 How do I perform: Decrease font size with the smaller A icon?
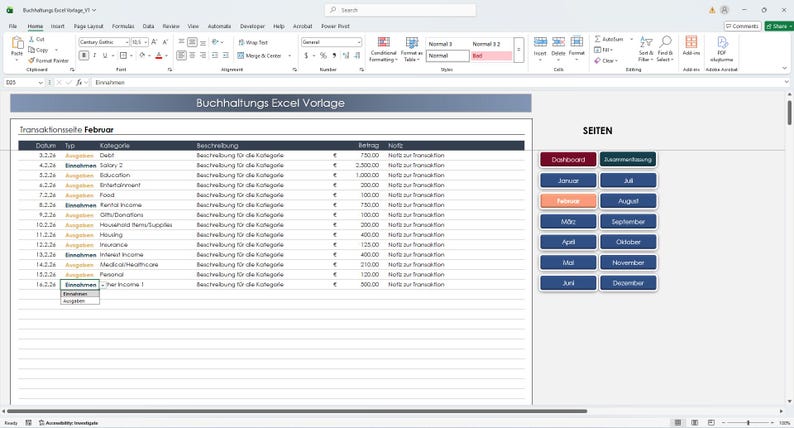click(165, 42)
